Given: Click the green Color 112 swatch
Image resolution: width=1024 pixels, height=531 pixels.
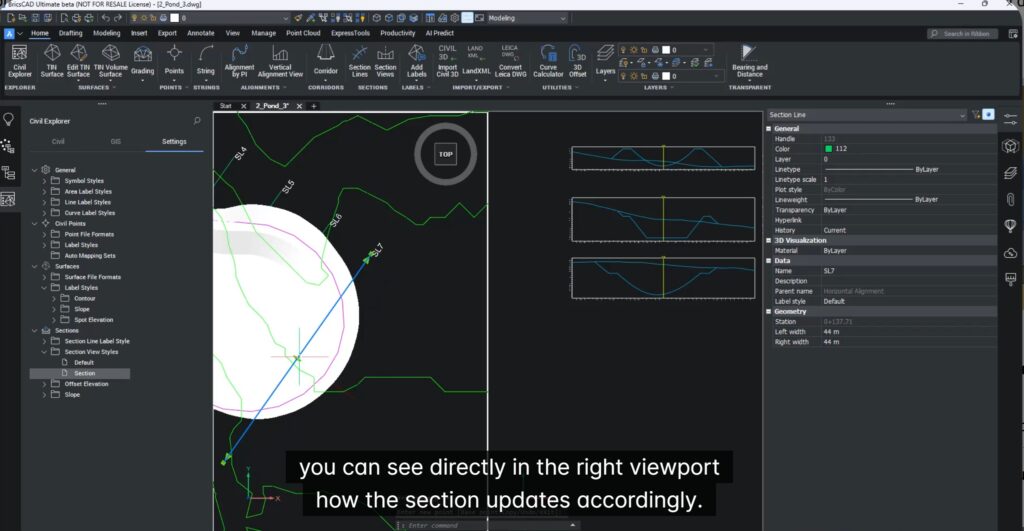Looking at the screenshot, I should coord(828,149).
